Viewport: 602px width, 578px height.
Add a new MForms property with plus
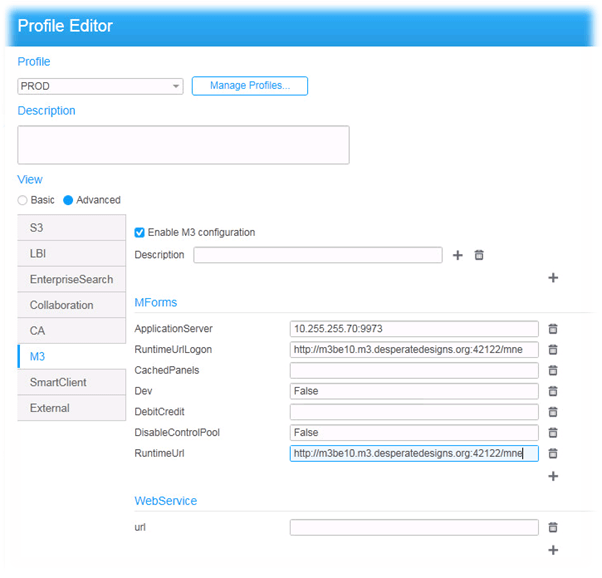click(x=553, y=476)
